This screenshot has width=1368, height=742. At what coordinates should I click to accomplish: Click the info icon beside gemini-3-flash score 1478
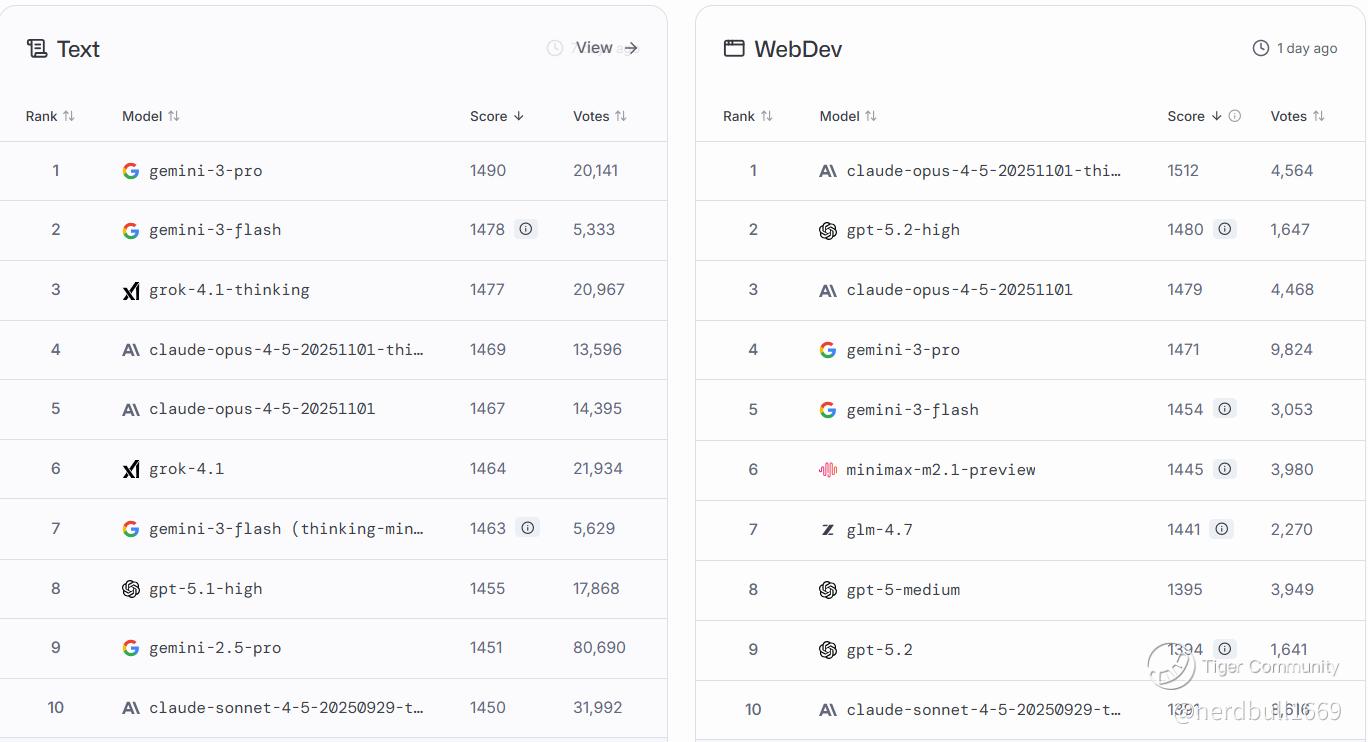[526, 229]
